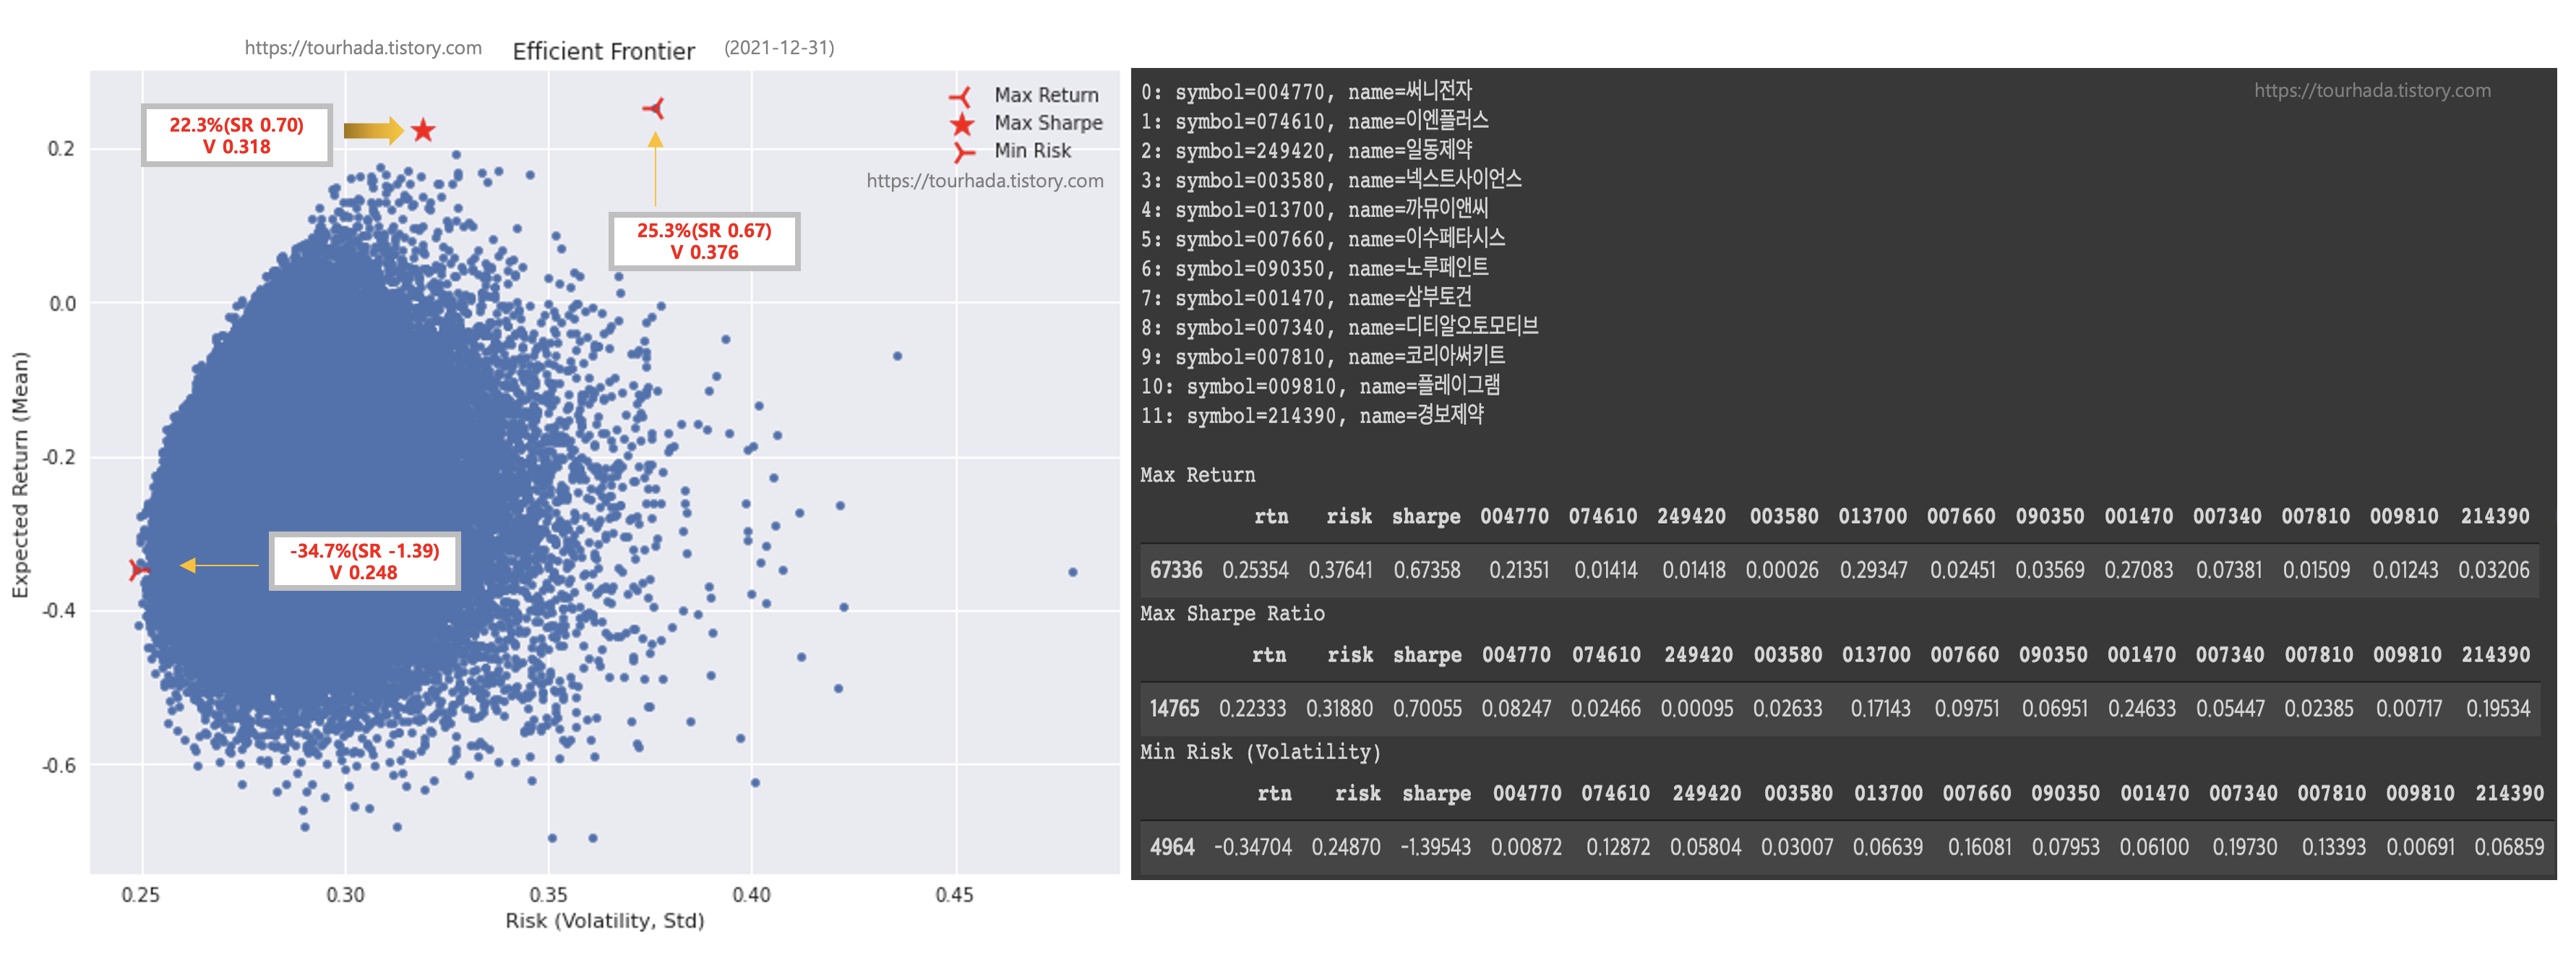Click the Max Sharpe Ratio section heading

point(1232,613)
